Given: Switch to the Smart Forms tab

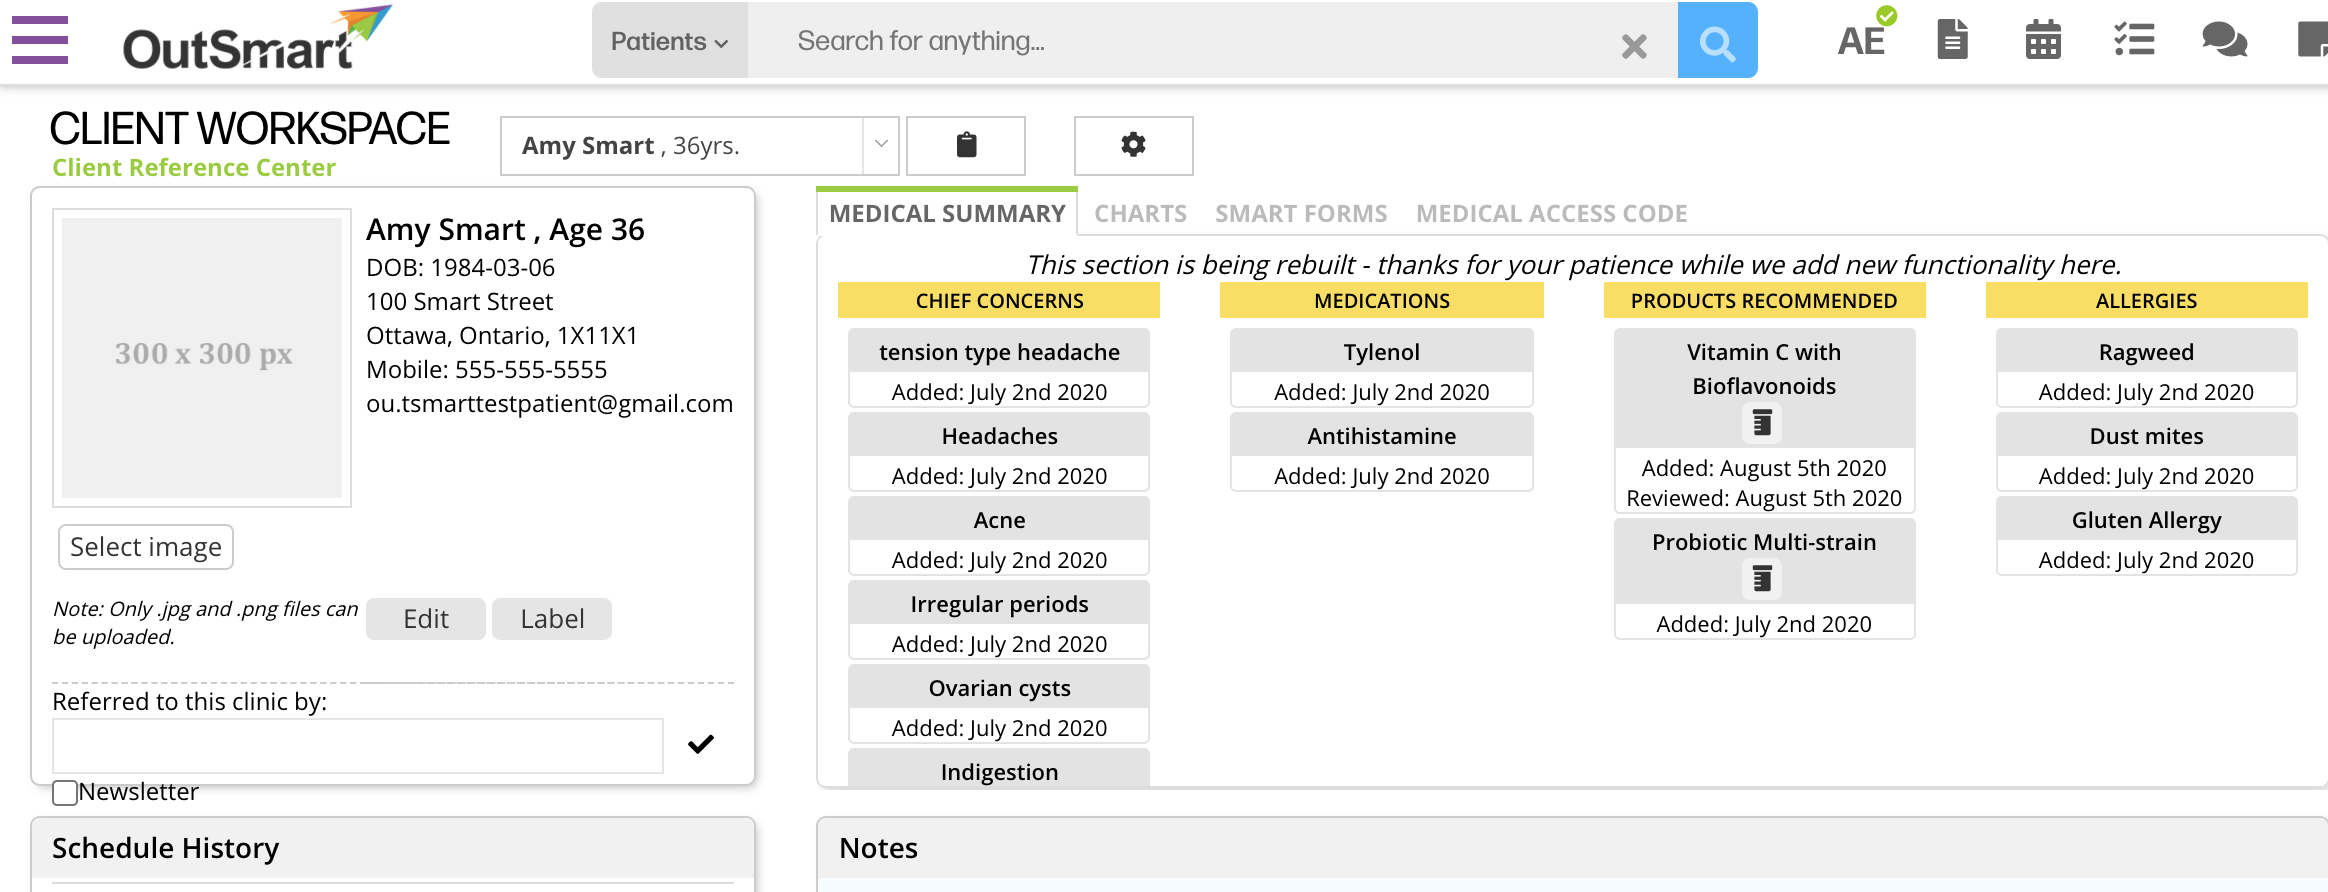Looking at the screenshot, I should coord(1301,213).
